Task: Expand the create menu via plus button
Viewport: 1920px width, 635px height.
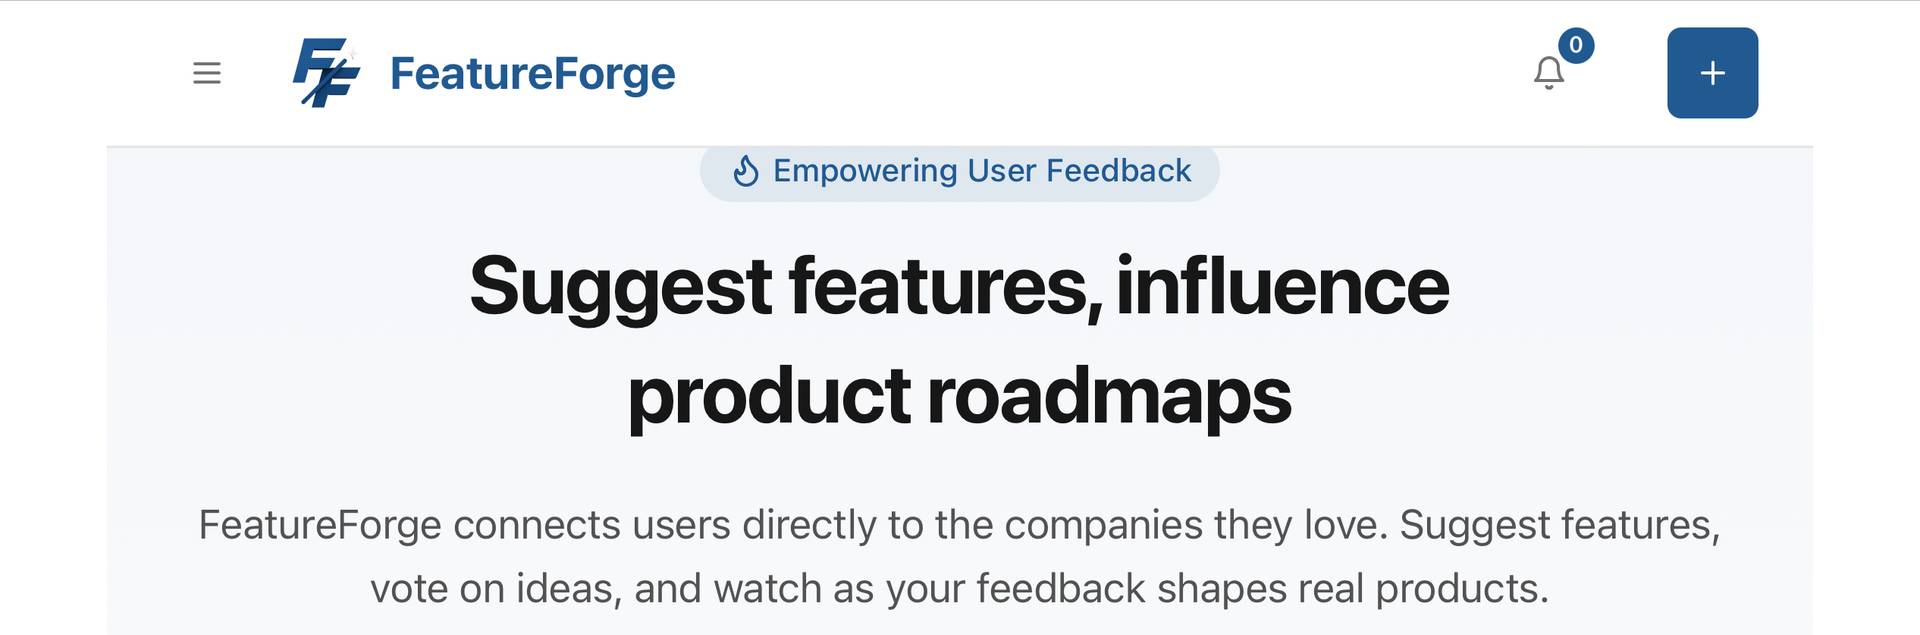Action: tap(1712, 73)
